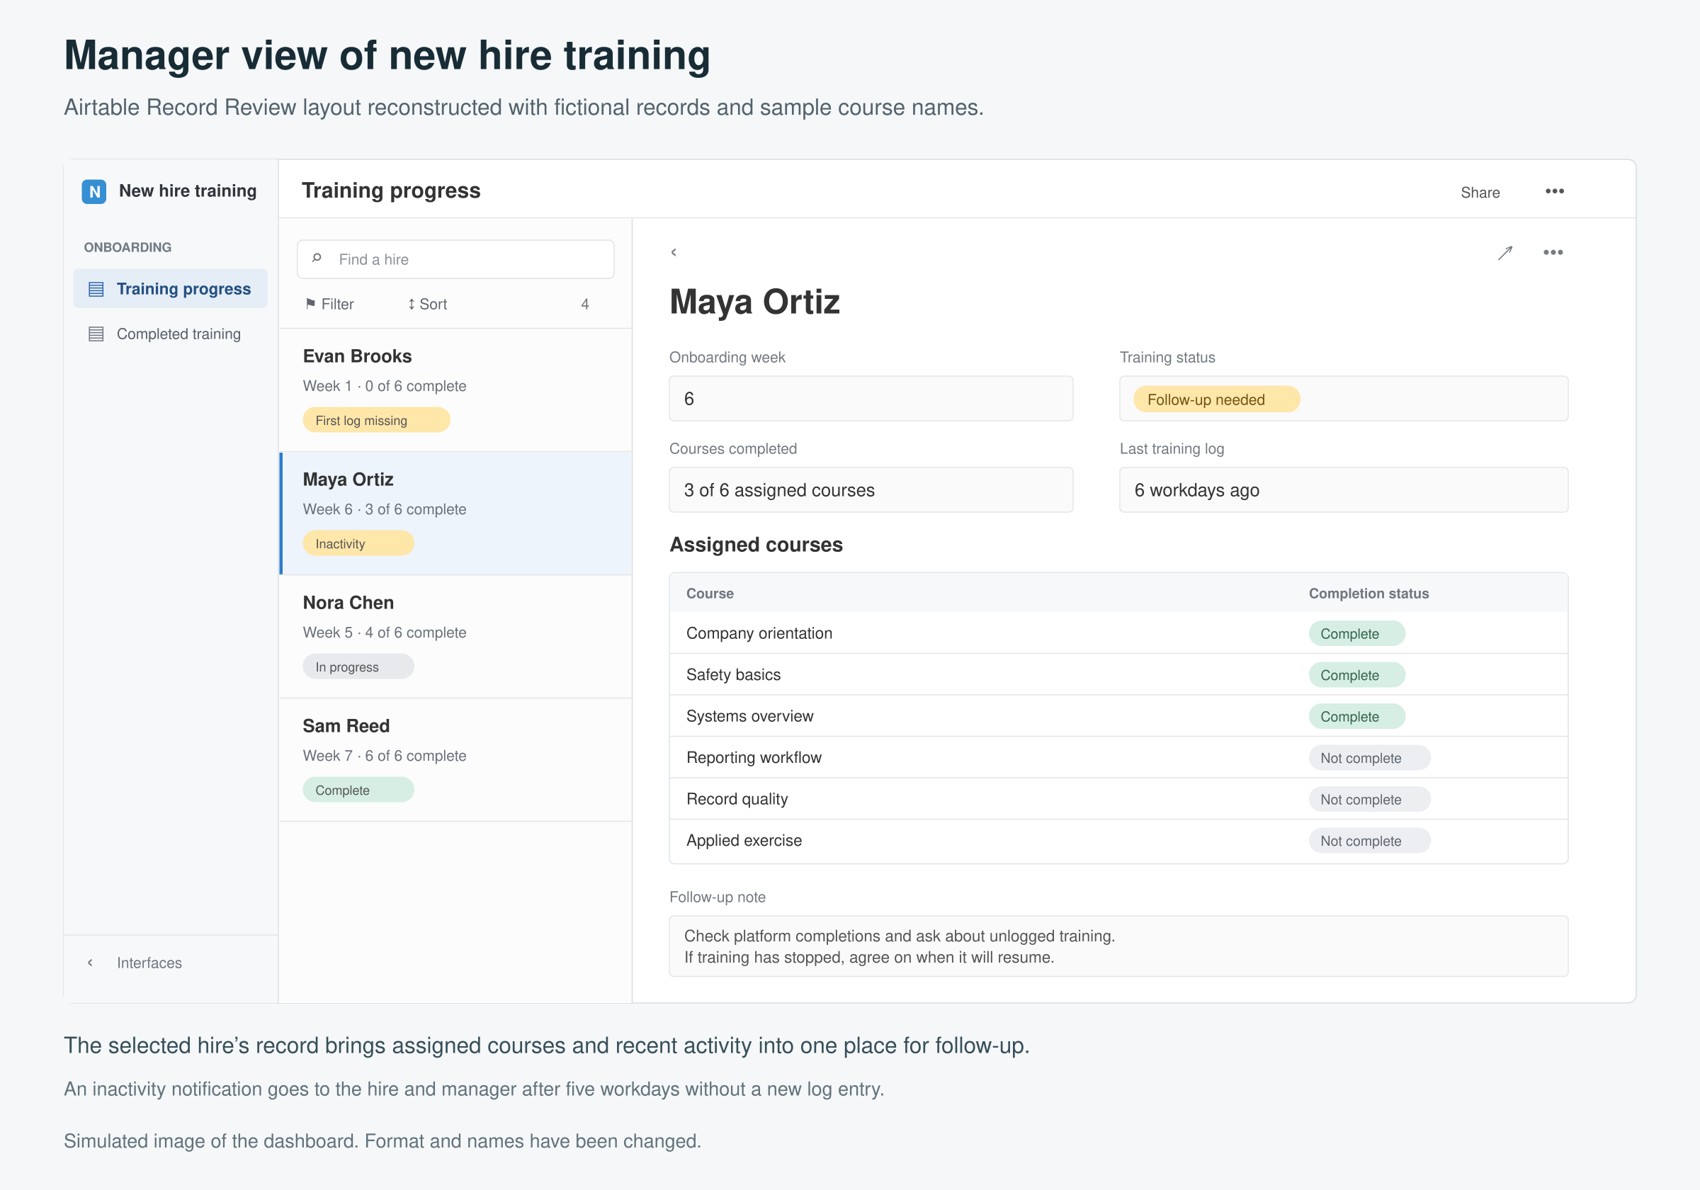Click the Course column header
This screenshot has width=1700, height=1190.
(710, 593)
